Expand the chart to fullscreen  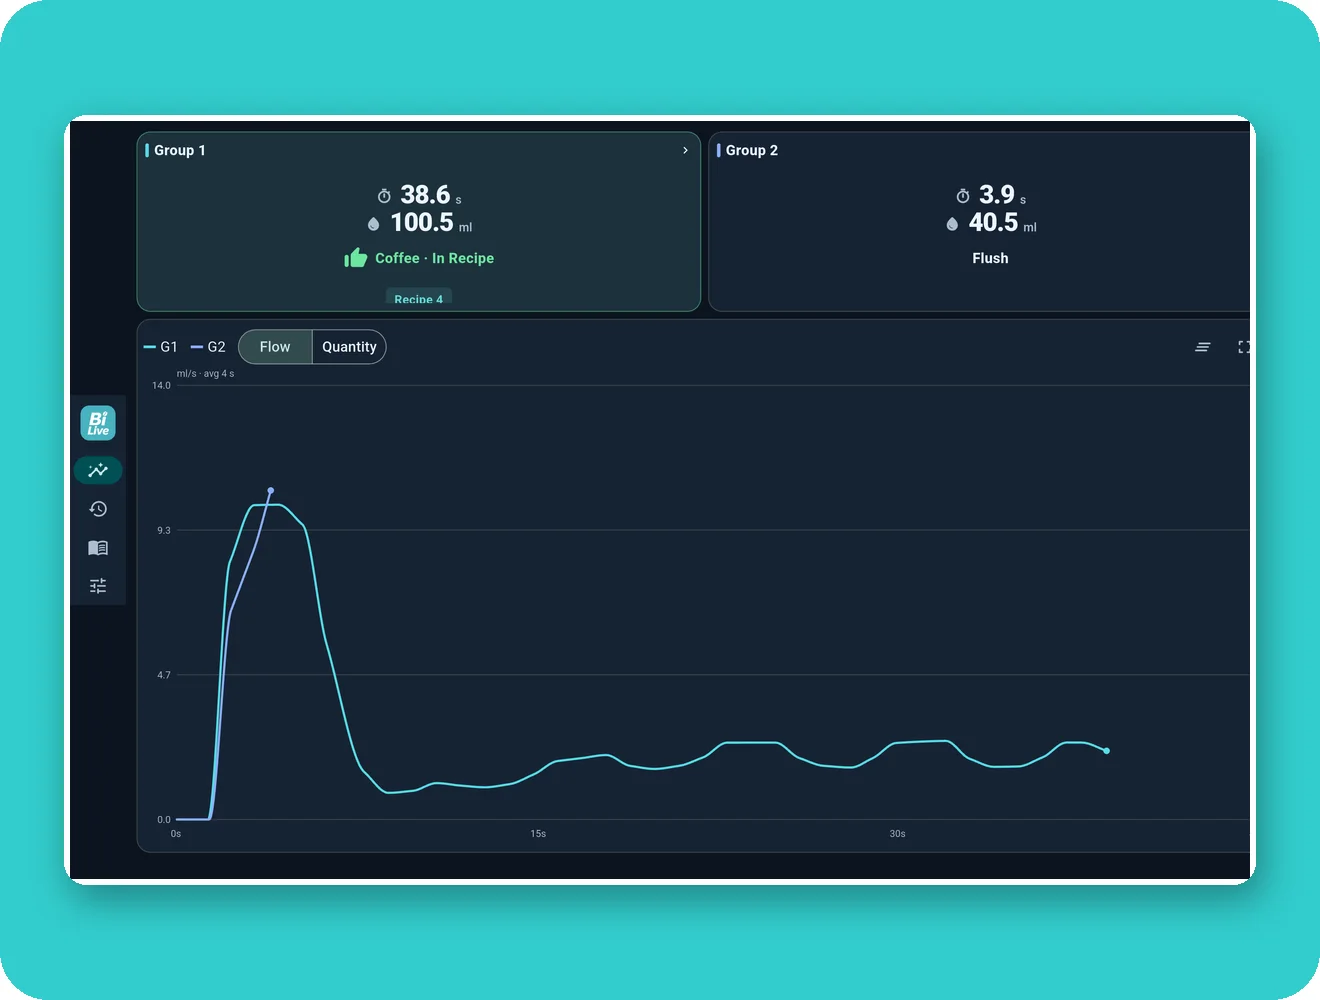tap(1244, 347)
